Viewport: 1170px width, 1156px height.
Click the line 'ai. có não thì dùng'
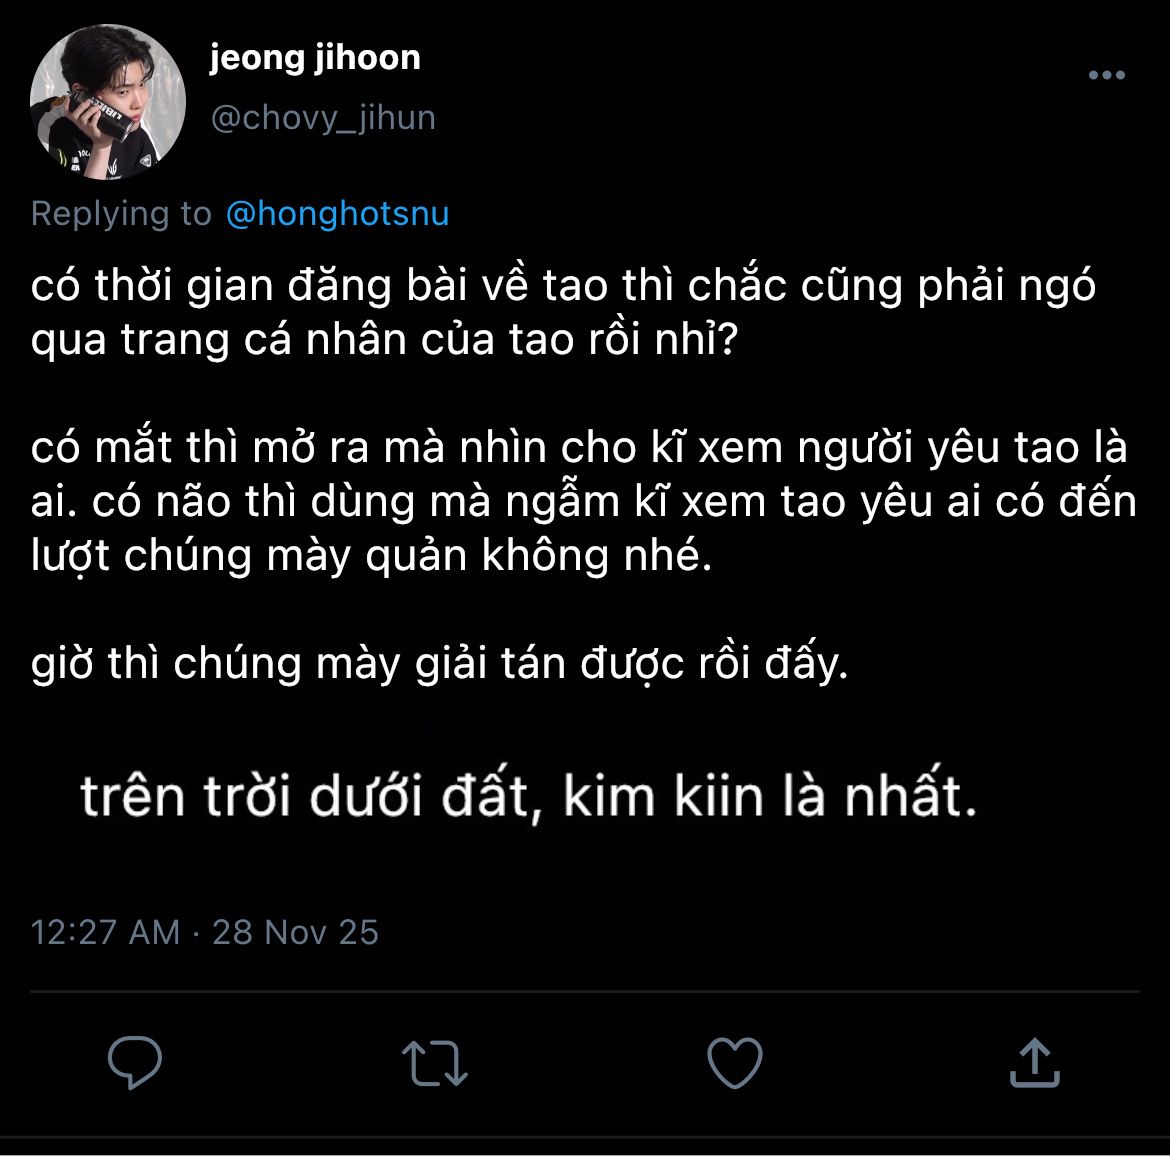click(584, 501)
